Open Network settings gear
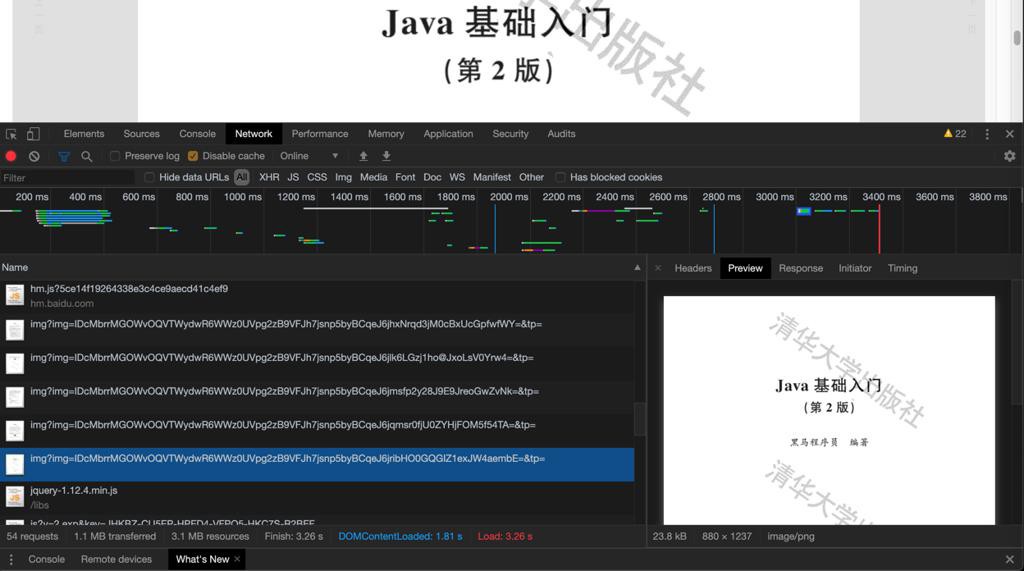The image size is (1024, 571). coord(1010,156)
